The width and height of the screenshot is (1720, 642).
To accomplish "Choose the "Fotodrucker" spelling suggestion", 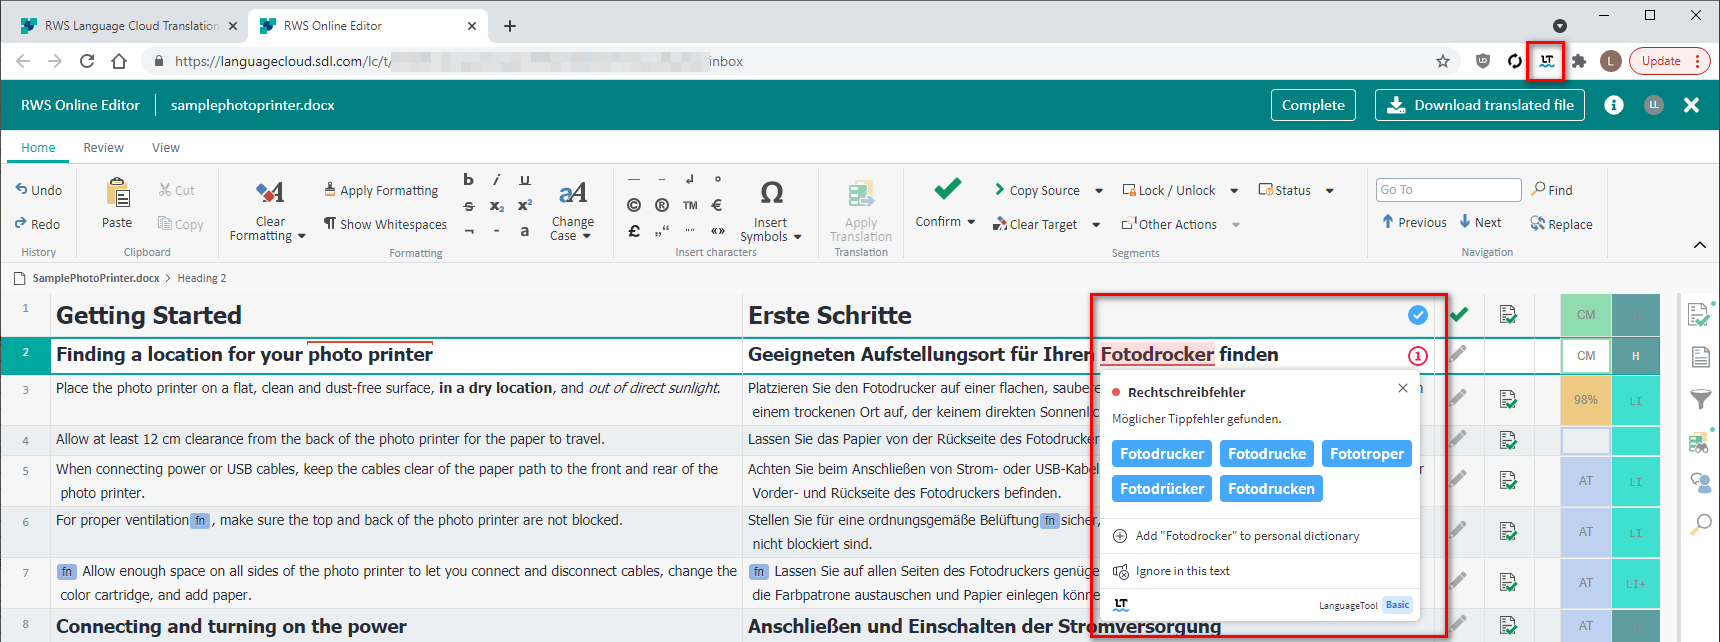I will tap(1161, 454).
